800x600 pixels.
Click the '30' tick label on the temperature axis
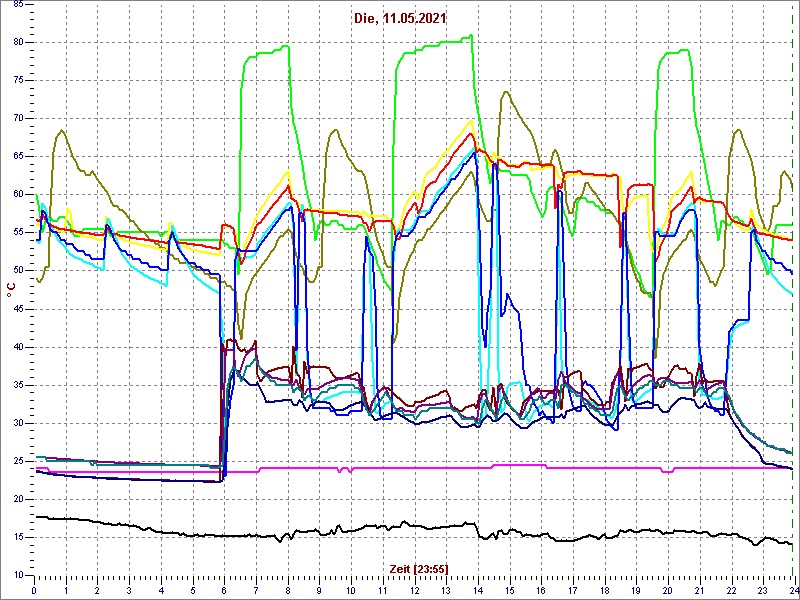coord(16,423)
